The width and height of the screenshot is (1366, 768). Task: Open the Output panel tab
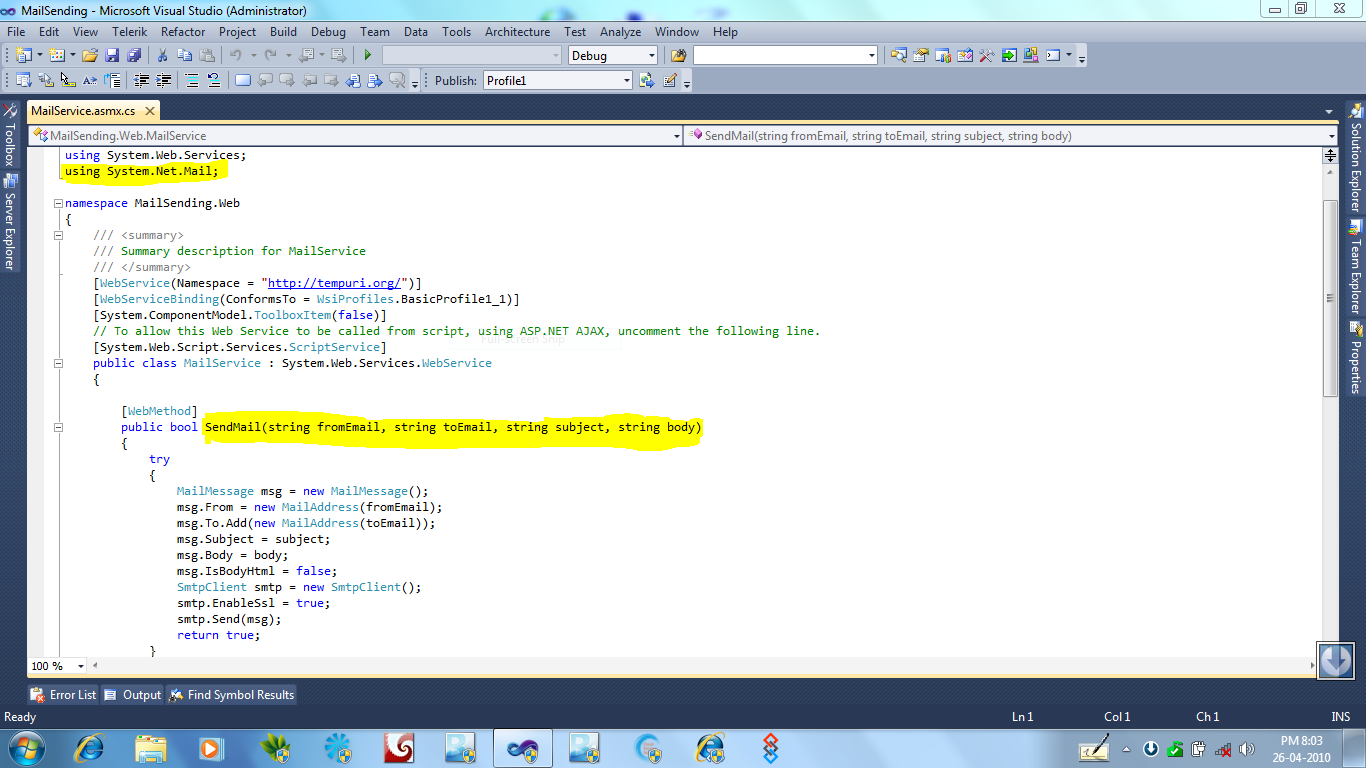click(x=133, y=695)
